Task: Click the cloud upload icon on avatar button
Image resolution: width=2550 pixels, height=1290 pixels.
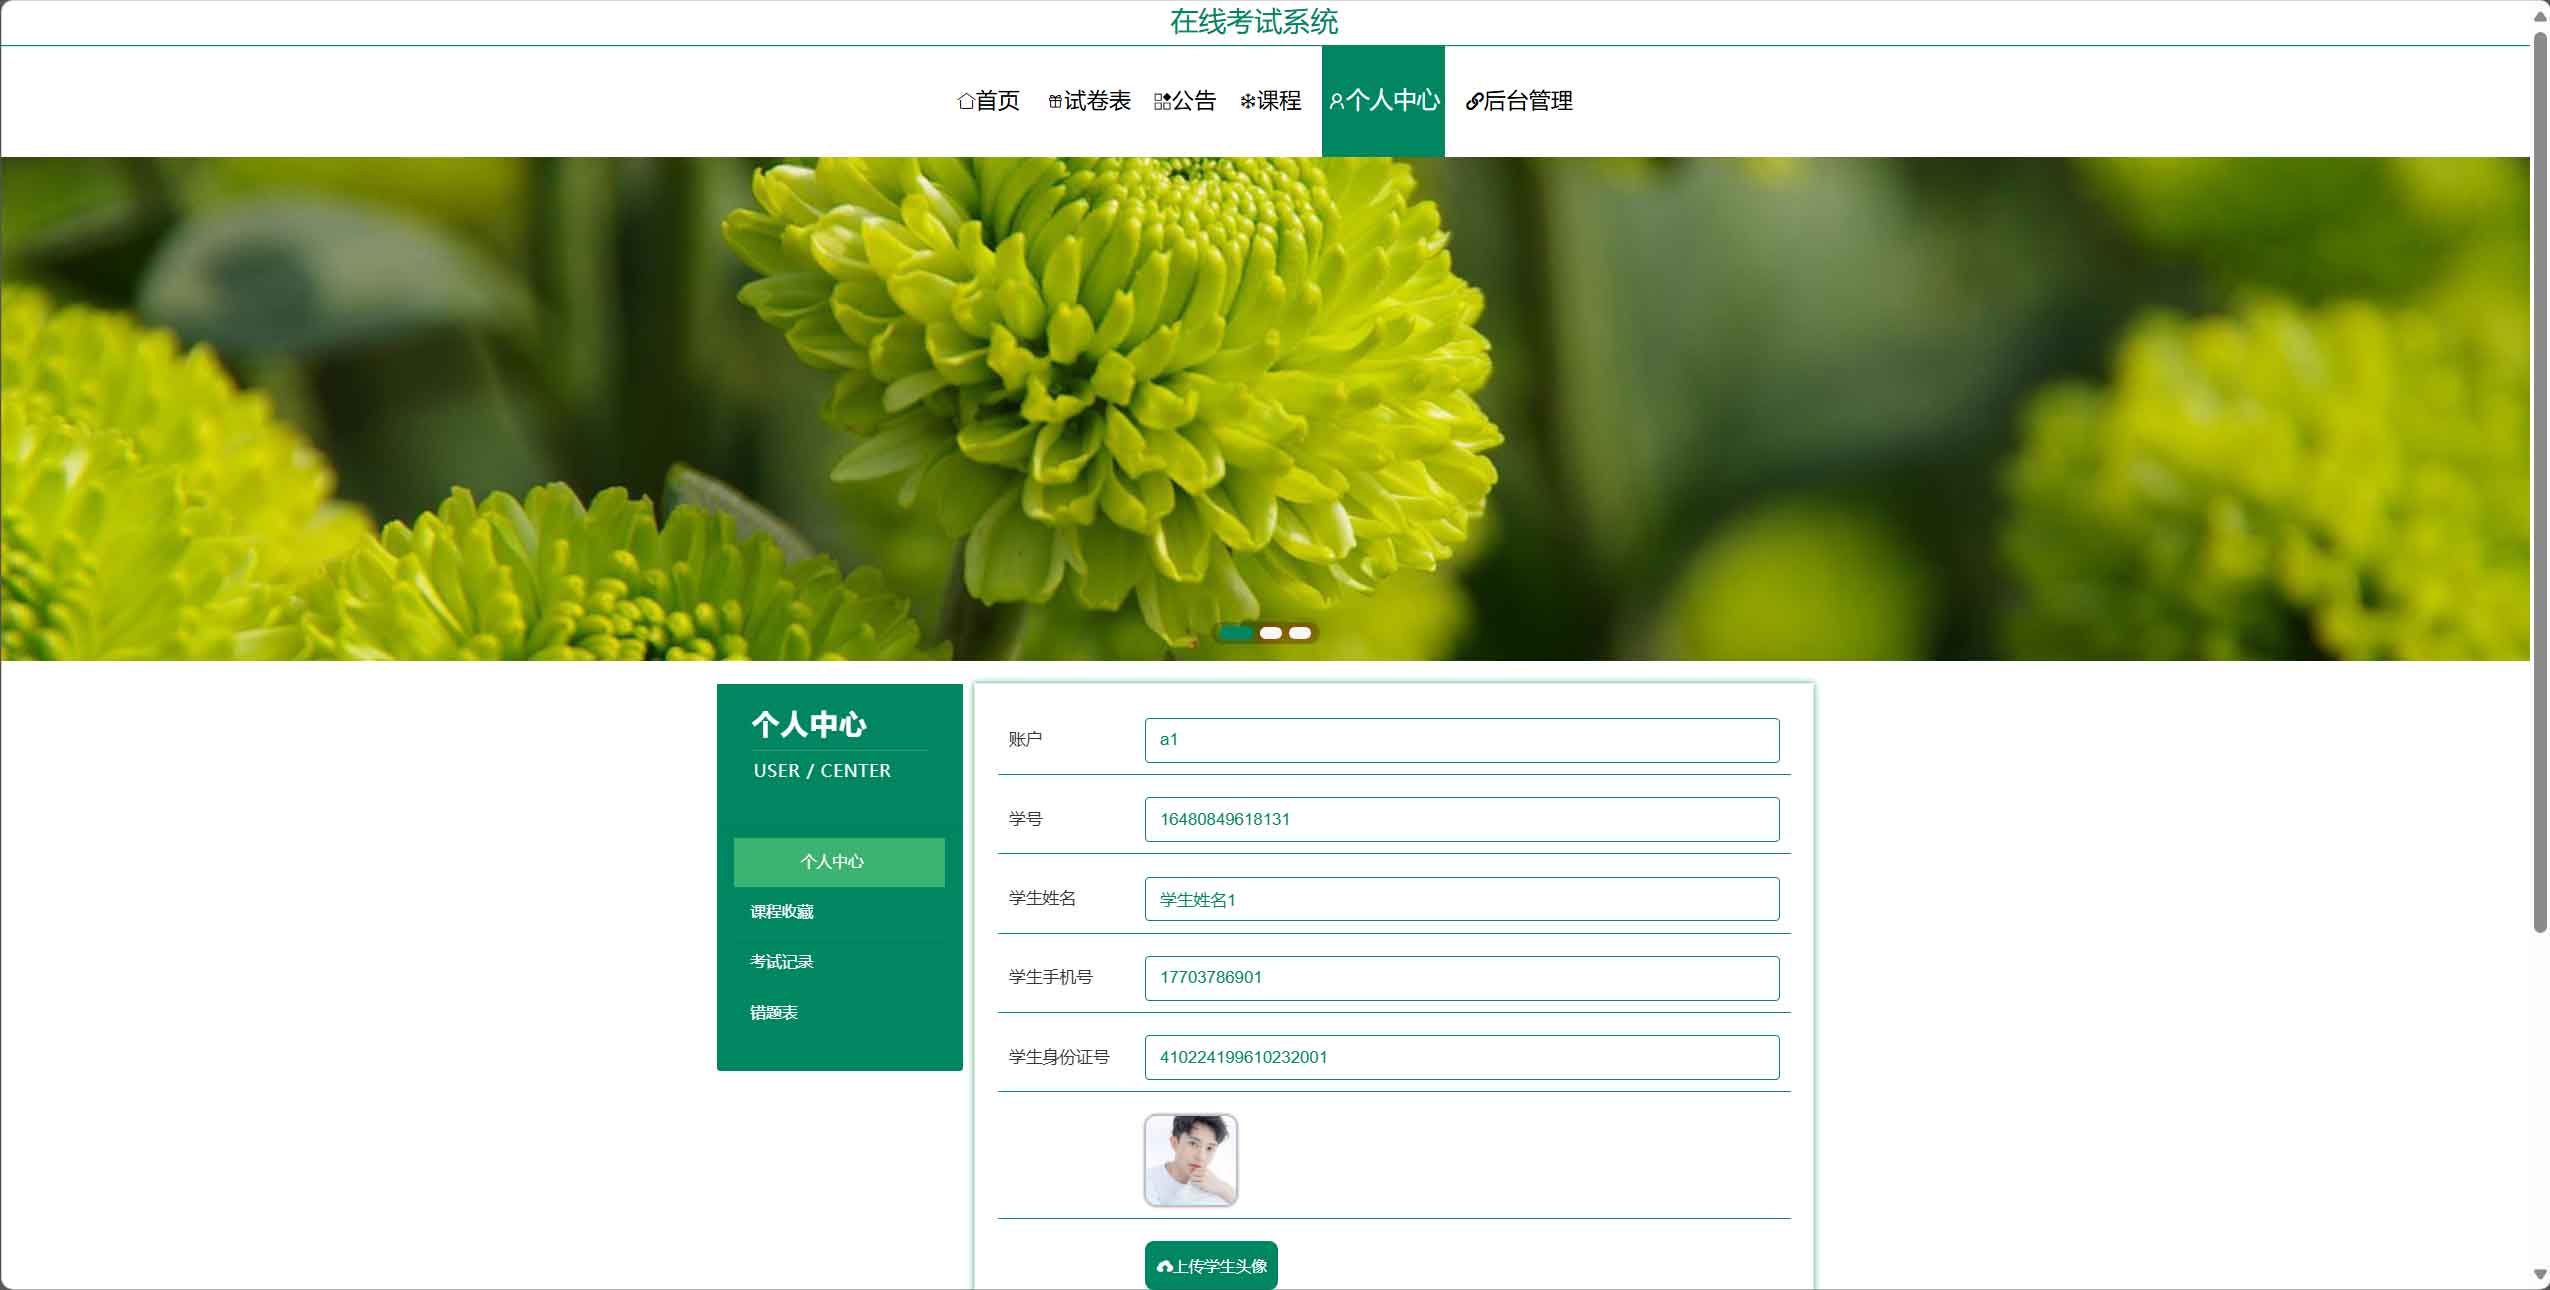Action: click(x=1165, y=1266)
